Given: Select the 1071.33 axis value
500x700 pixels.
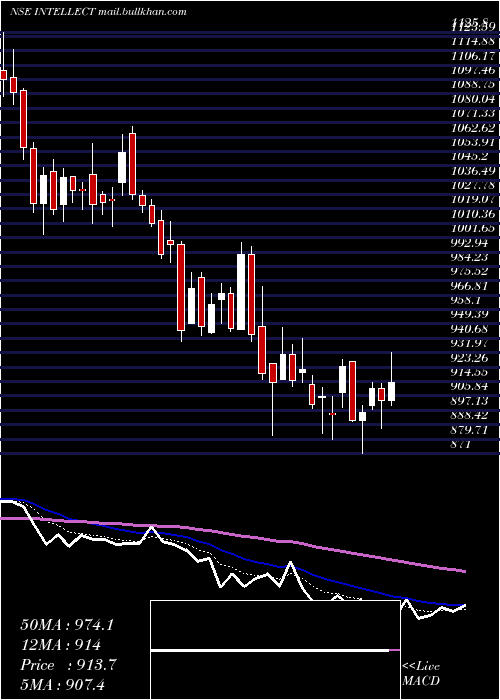Looking at the screenshot, I should [473, 113].
